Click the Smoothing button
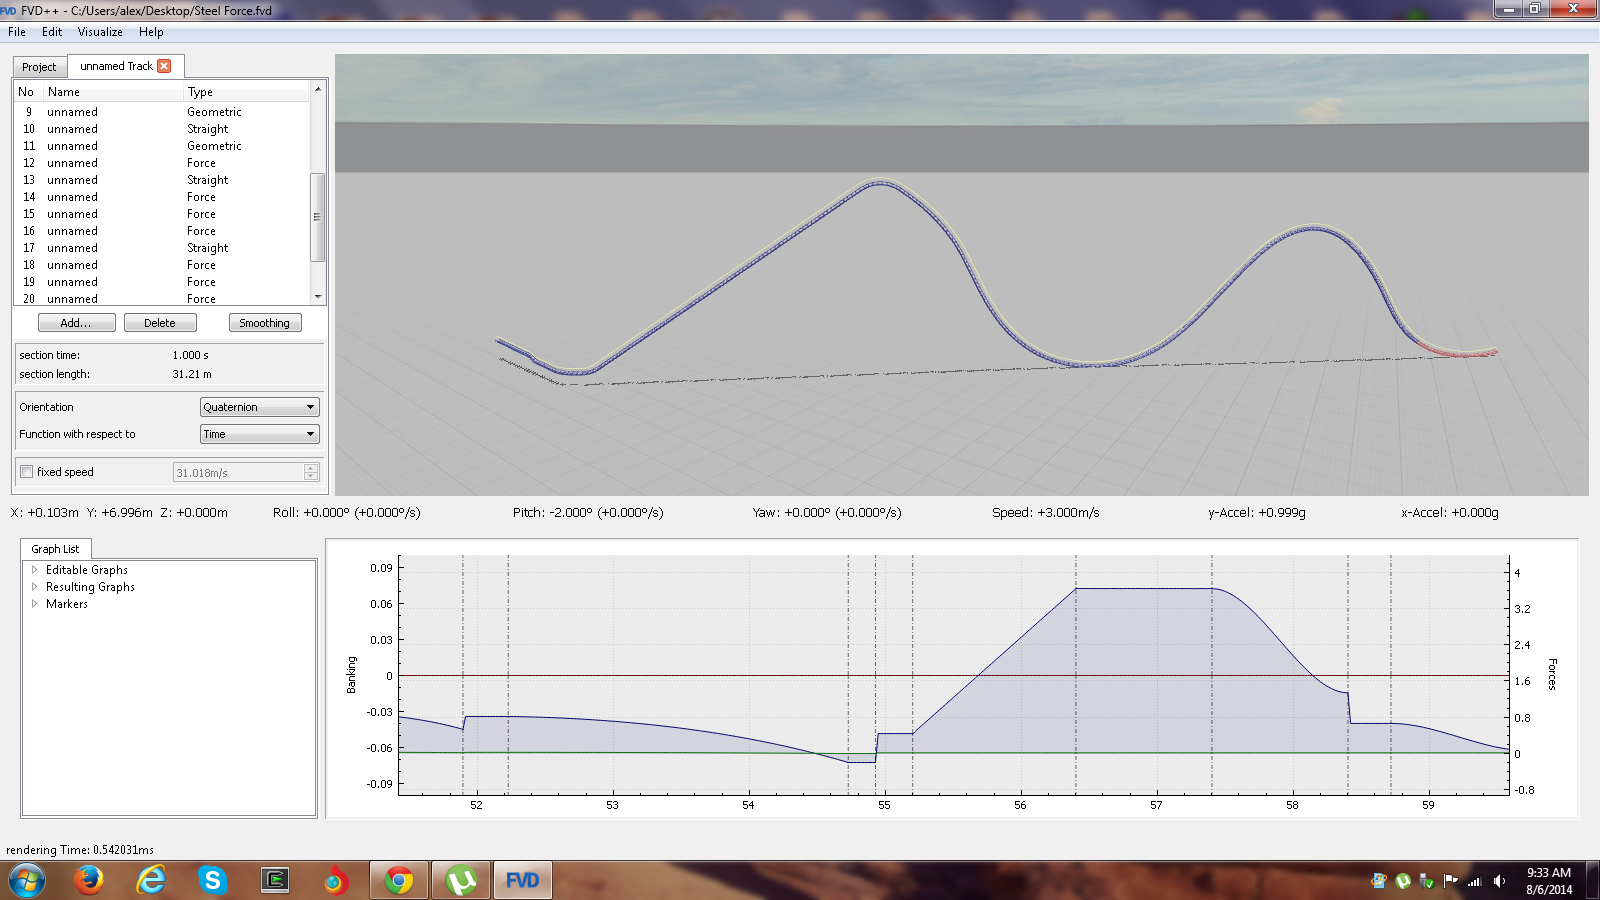The image size is (1600, 900). click(265, 323)
